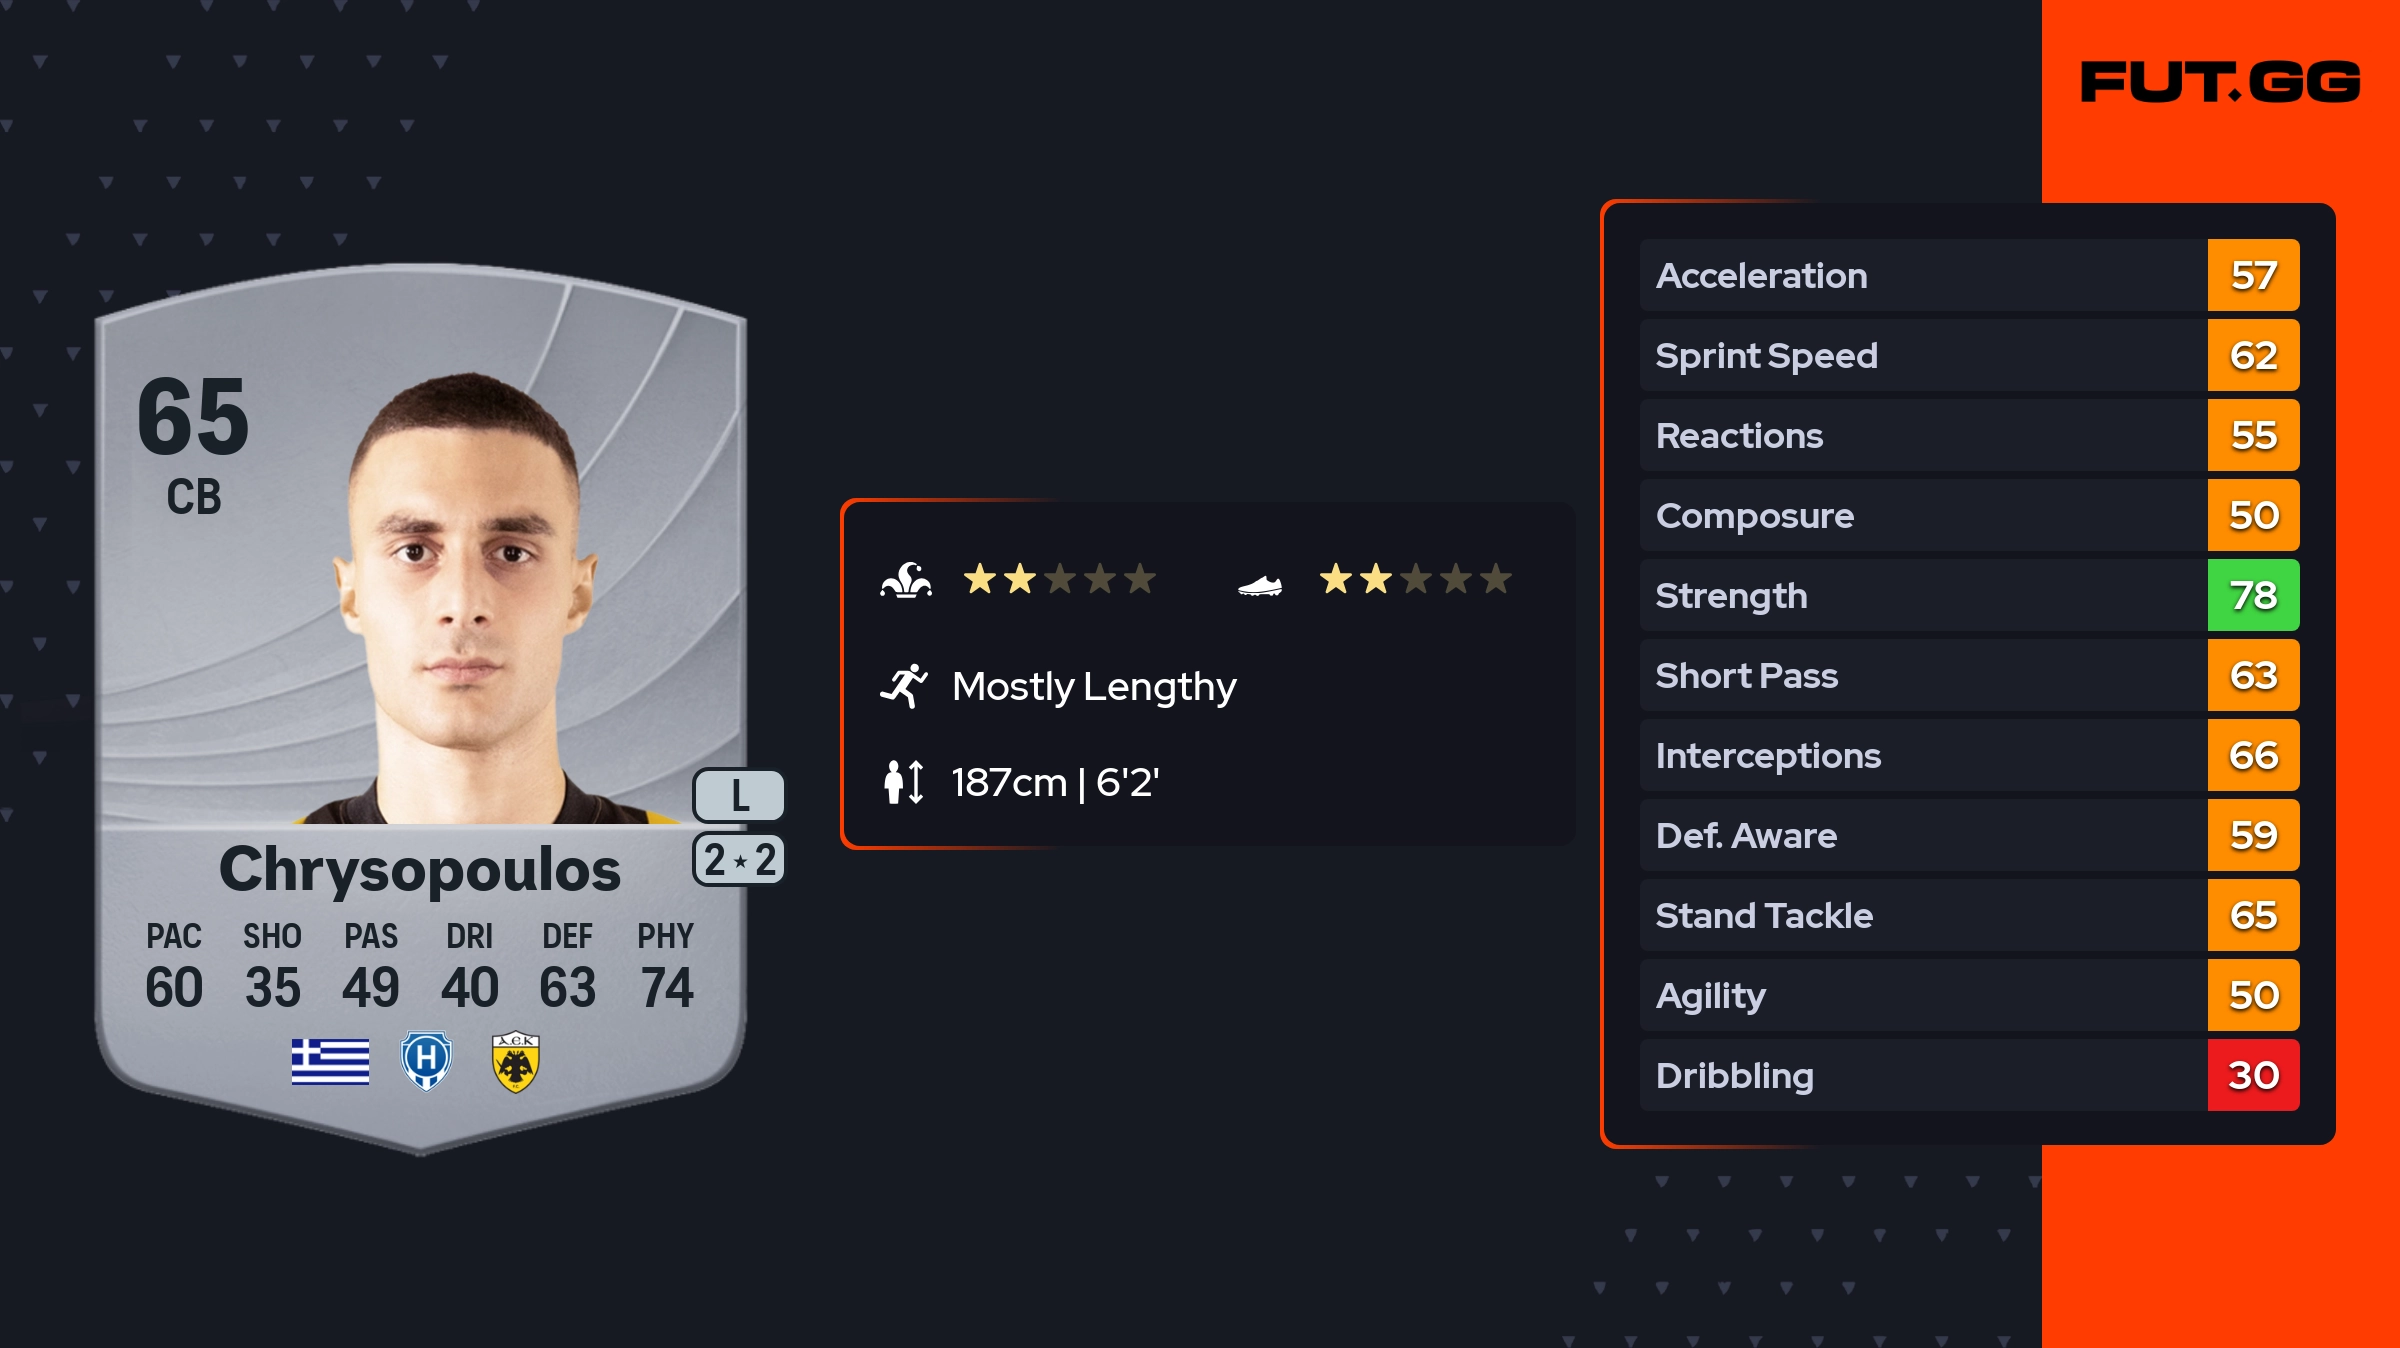Viewport: 2400px width, 1348px height.
Task: Select the Acceleration stat row
Action: (1920, 276)
